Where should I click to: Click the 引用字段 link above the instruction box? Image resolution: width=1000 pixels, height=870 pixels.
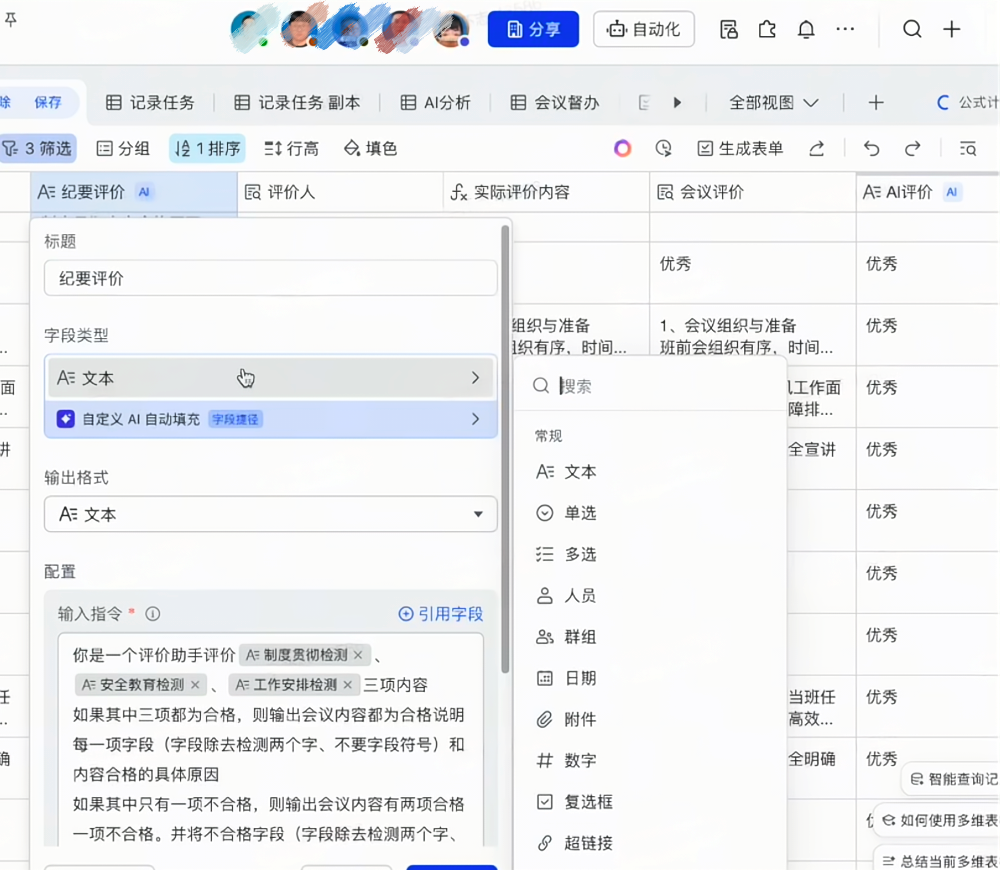pos(440,615)
